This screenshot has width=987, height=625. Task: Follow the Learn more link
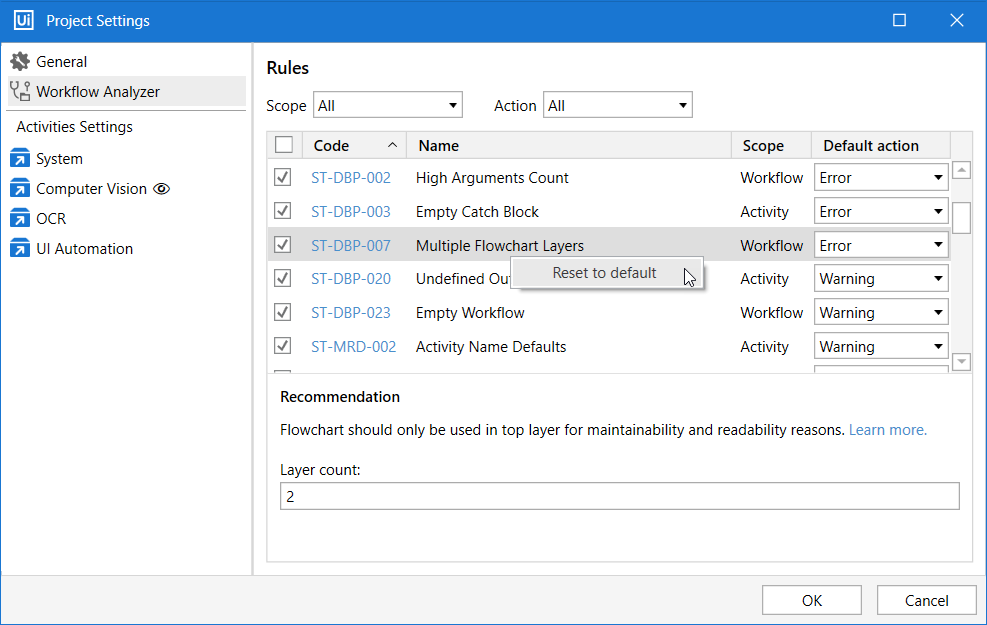click(887, 430)
